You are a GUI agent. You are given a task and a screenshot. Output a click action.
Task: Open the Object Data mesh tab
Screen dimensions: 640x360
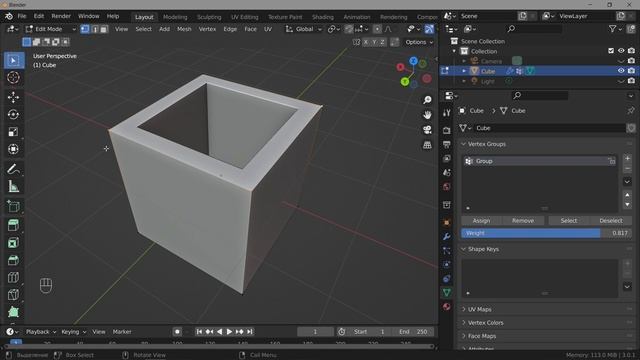pos(447,292)
